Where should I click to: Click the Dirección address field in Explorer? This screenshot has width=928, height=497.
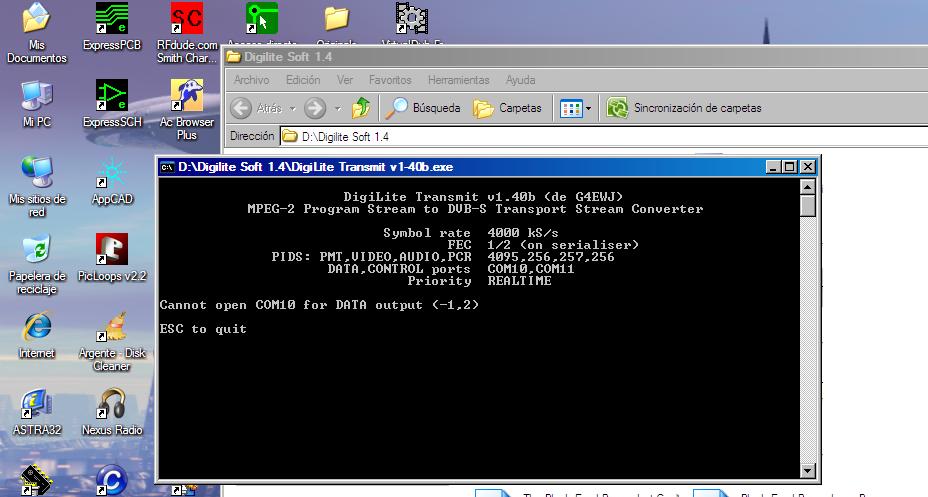coord(604,137)
